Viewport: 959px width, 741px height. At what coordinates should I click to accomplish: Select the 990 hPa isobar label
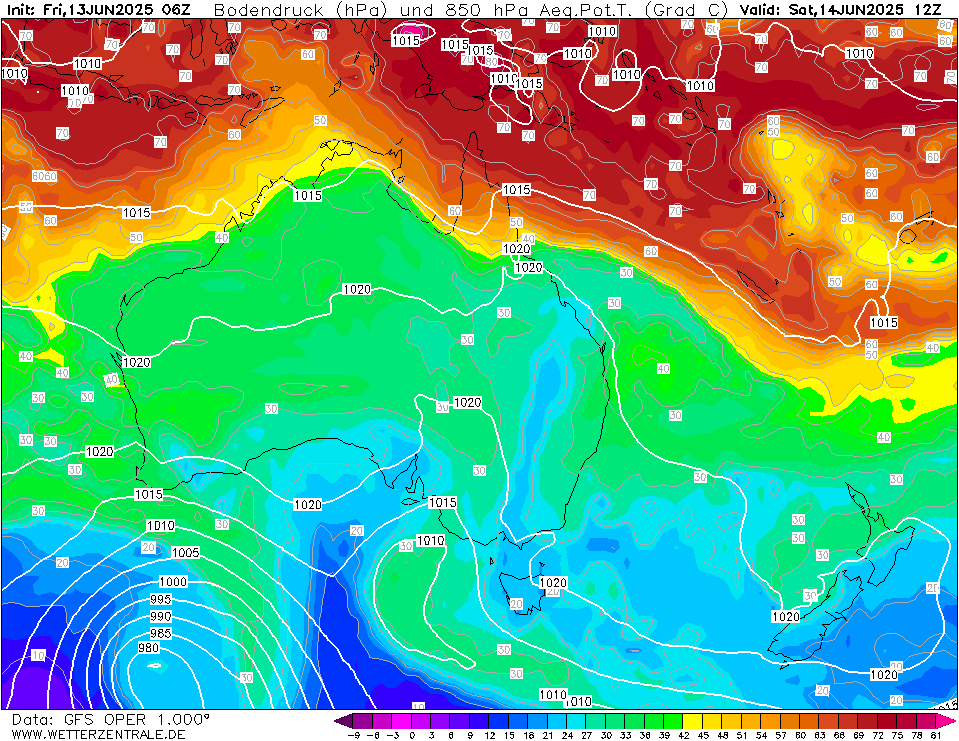[161, 616]
